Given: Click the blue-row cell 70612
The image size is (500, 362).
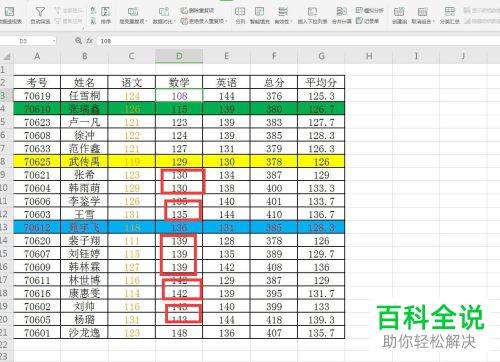Looking at the screenshot, I should coord(37,228).
